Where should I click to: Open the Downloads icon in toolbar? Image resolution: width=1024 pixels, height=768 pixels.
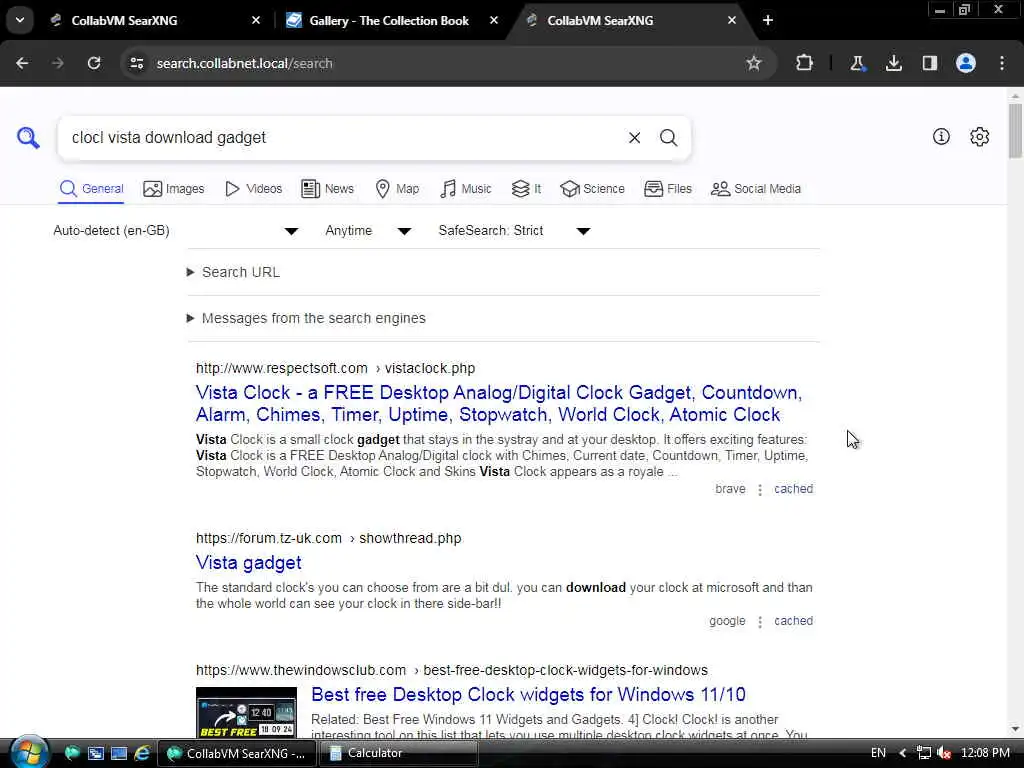893,63
